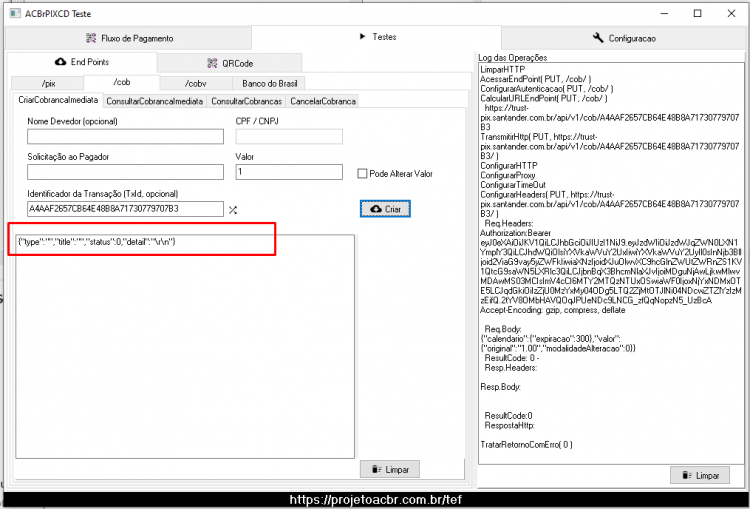
Task: Toggle the Pode Alterar Valor checkbox
Action: (x=362, y=173)
